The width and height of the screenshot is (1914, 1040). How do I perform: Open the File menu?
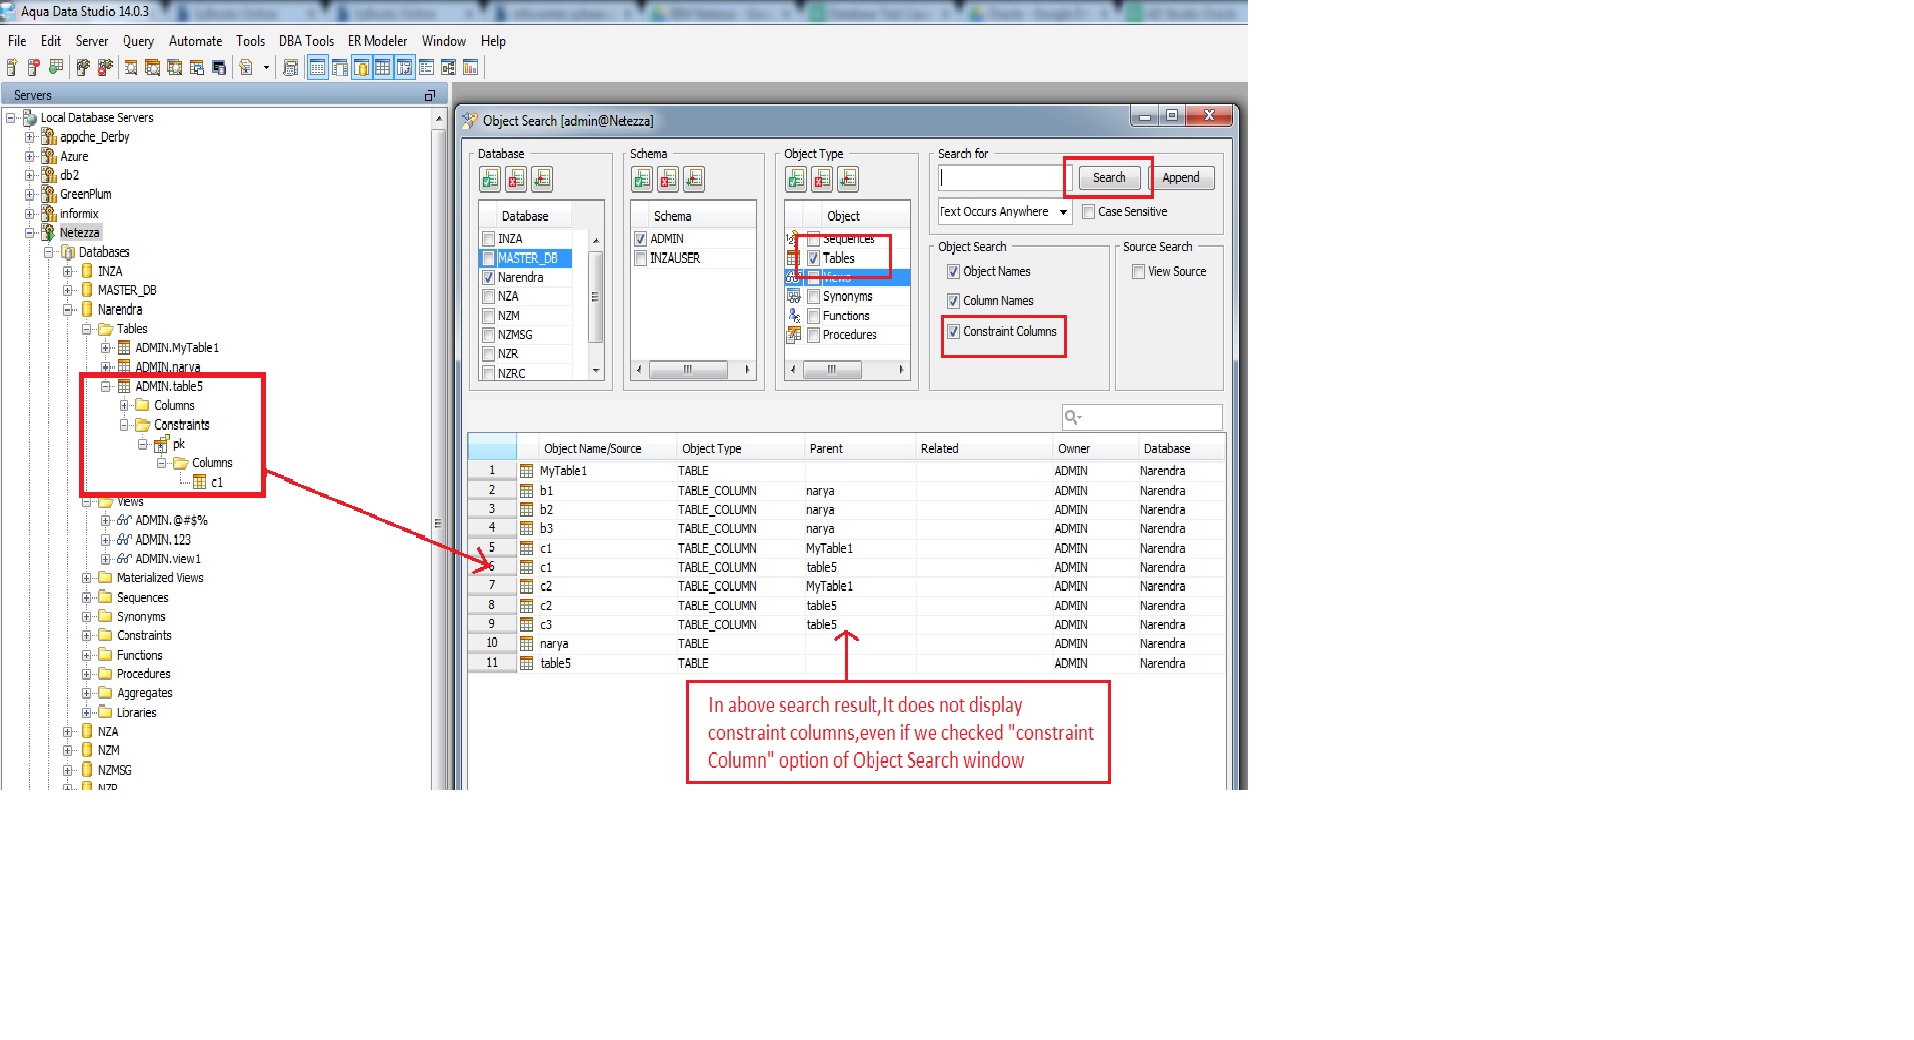coord(17,41)
